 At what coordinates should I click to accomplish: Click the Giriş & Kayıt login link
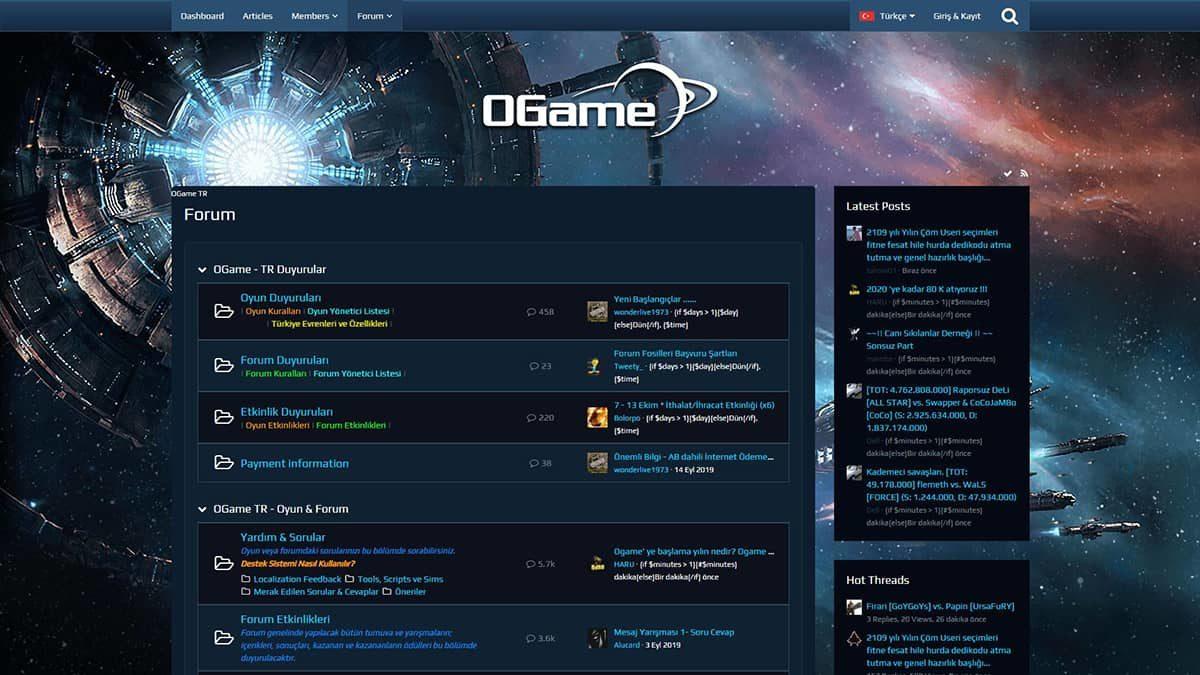(x=956, y=16)
